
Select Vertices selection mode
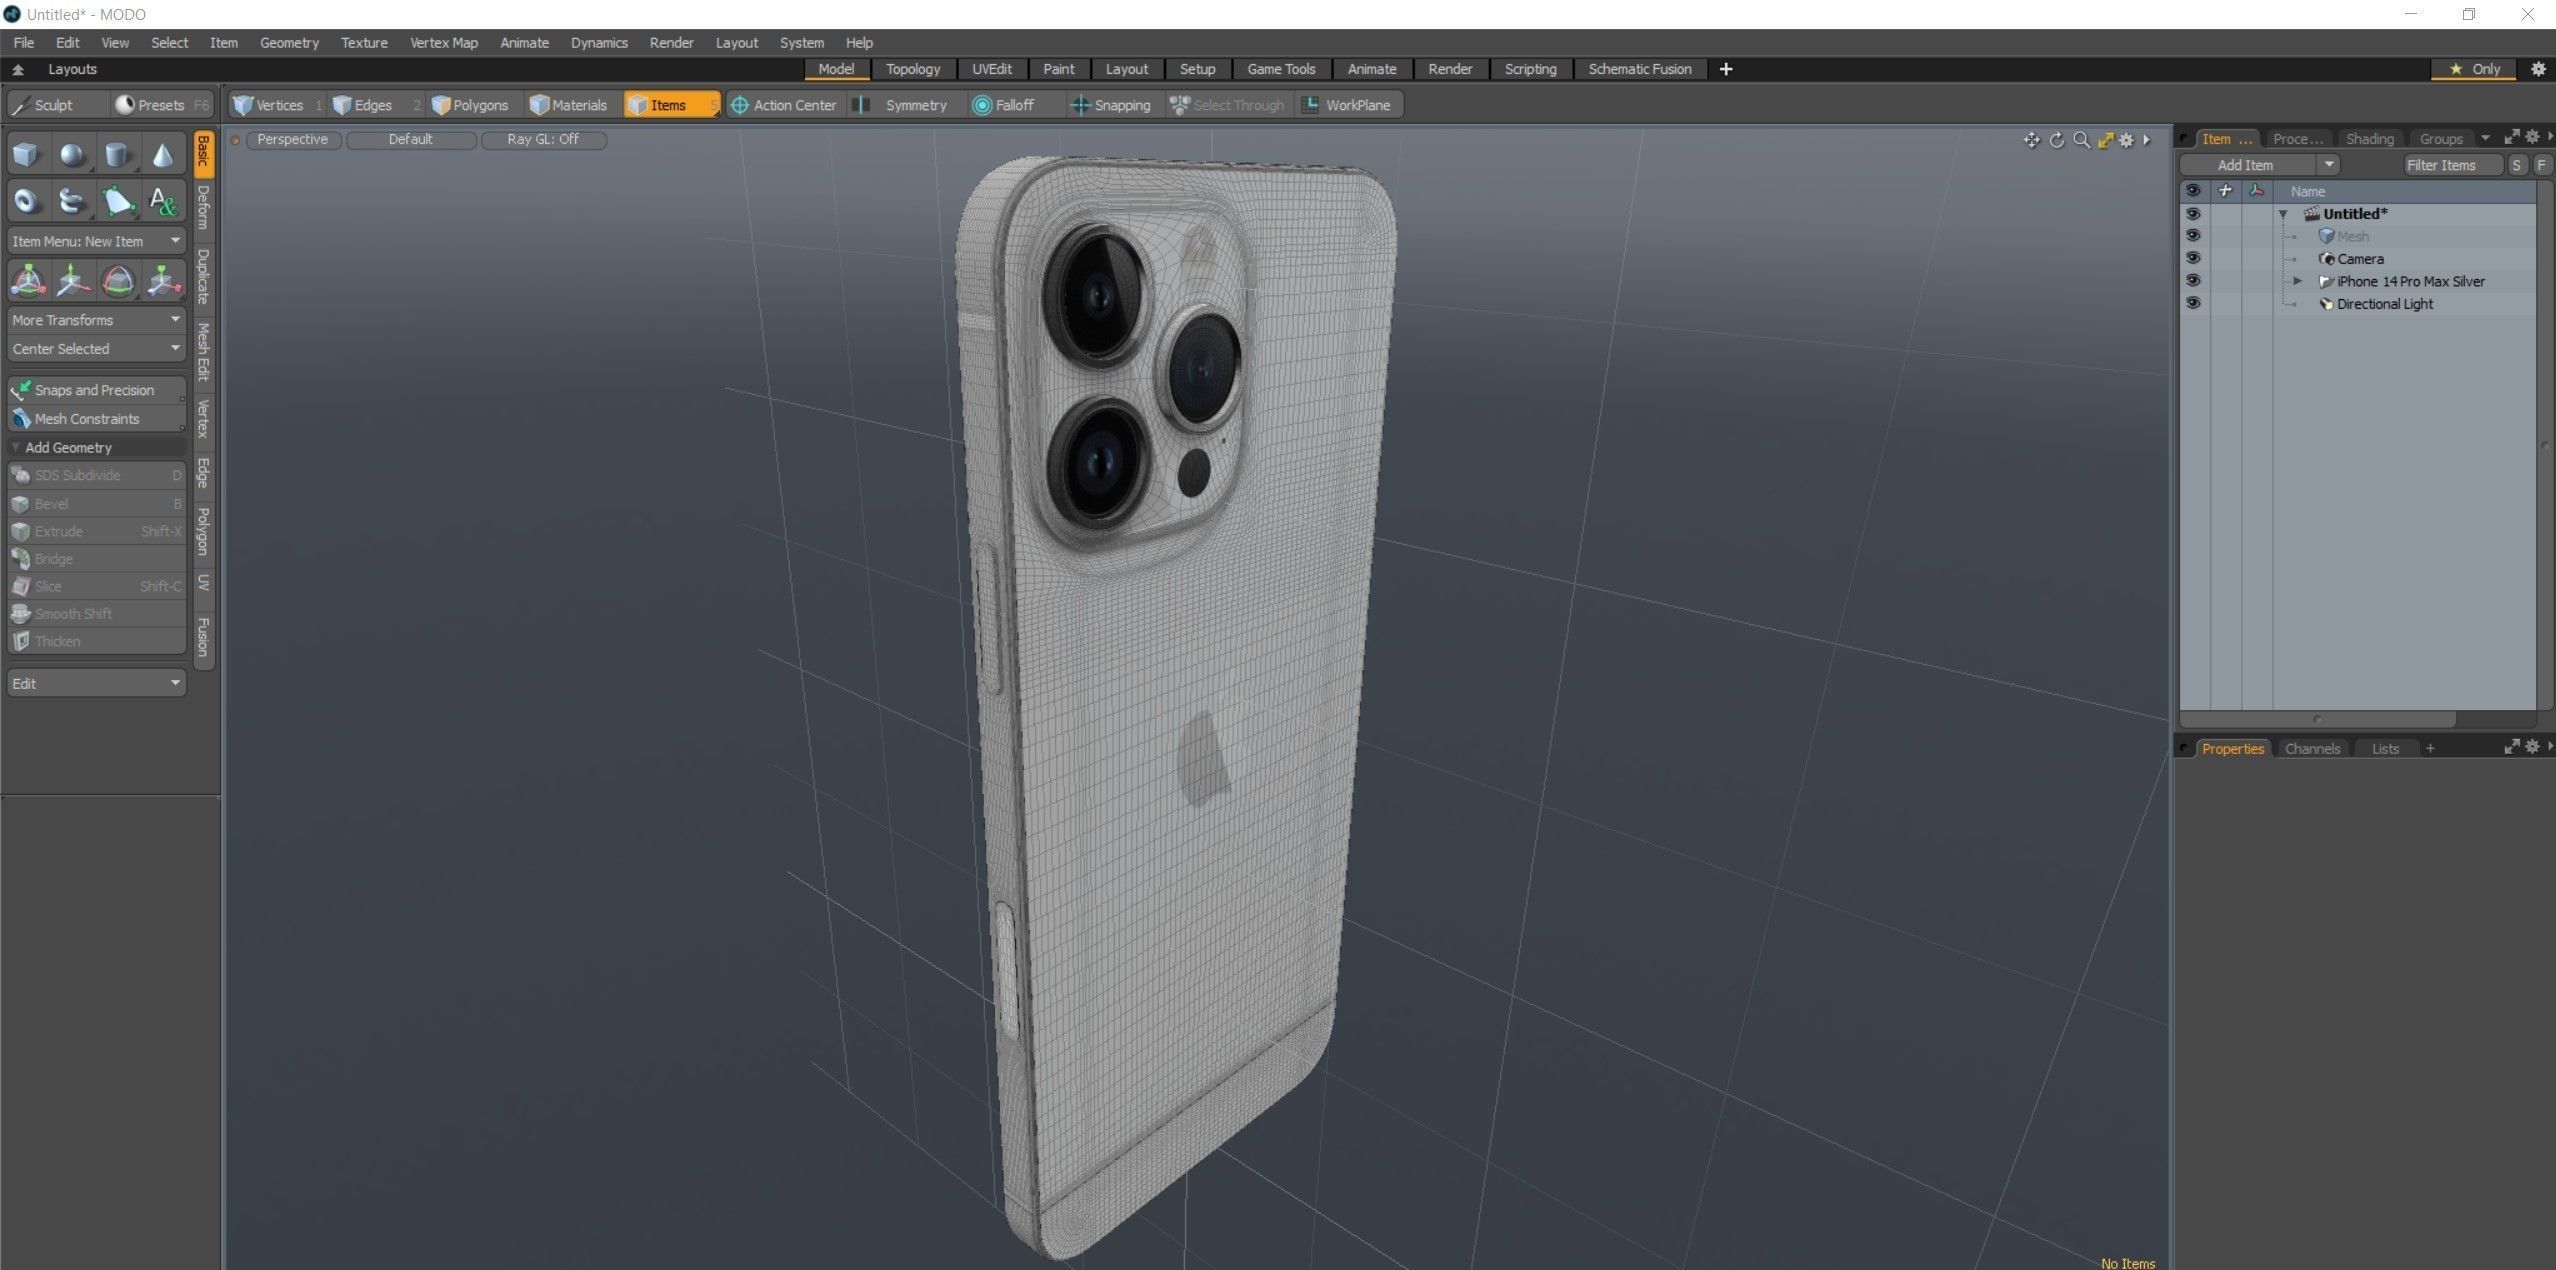coord(277,105)
